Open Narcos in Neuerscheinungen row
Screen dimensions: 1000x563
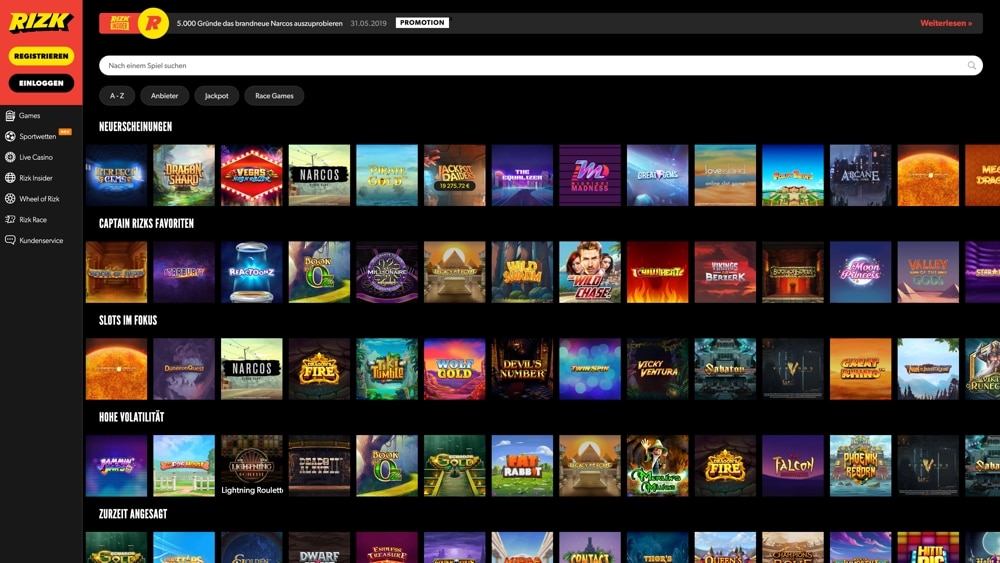(x=319, y=175)
